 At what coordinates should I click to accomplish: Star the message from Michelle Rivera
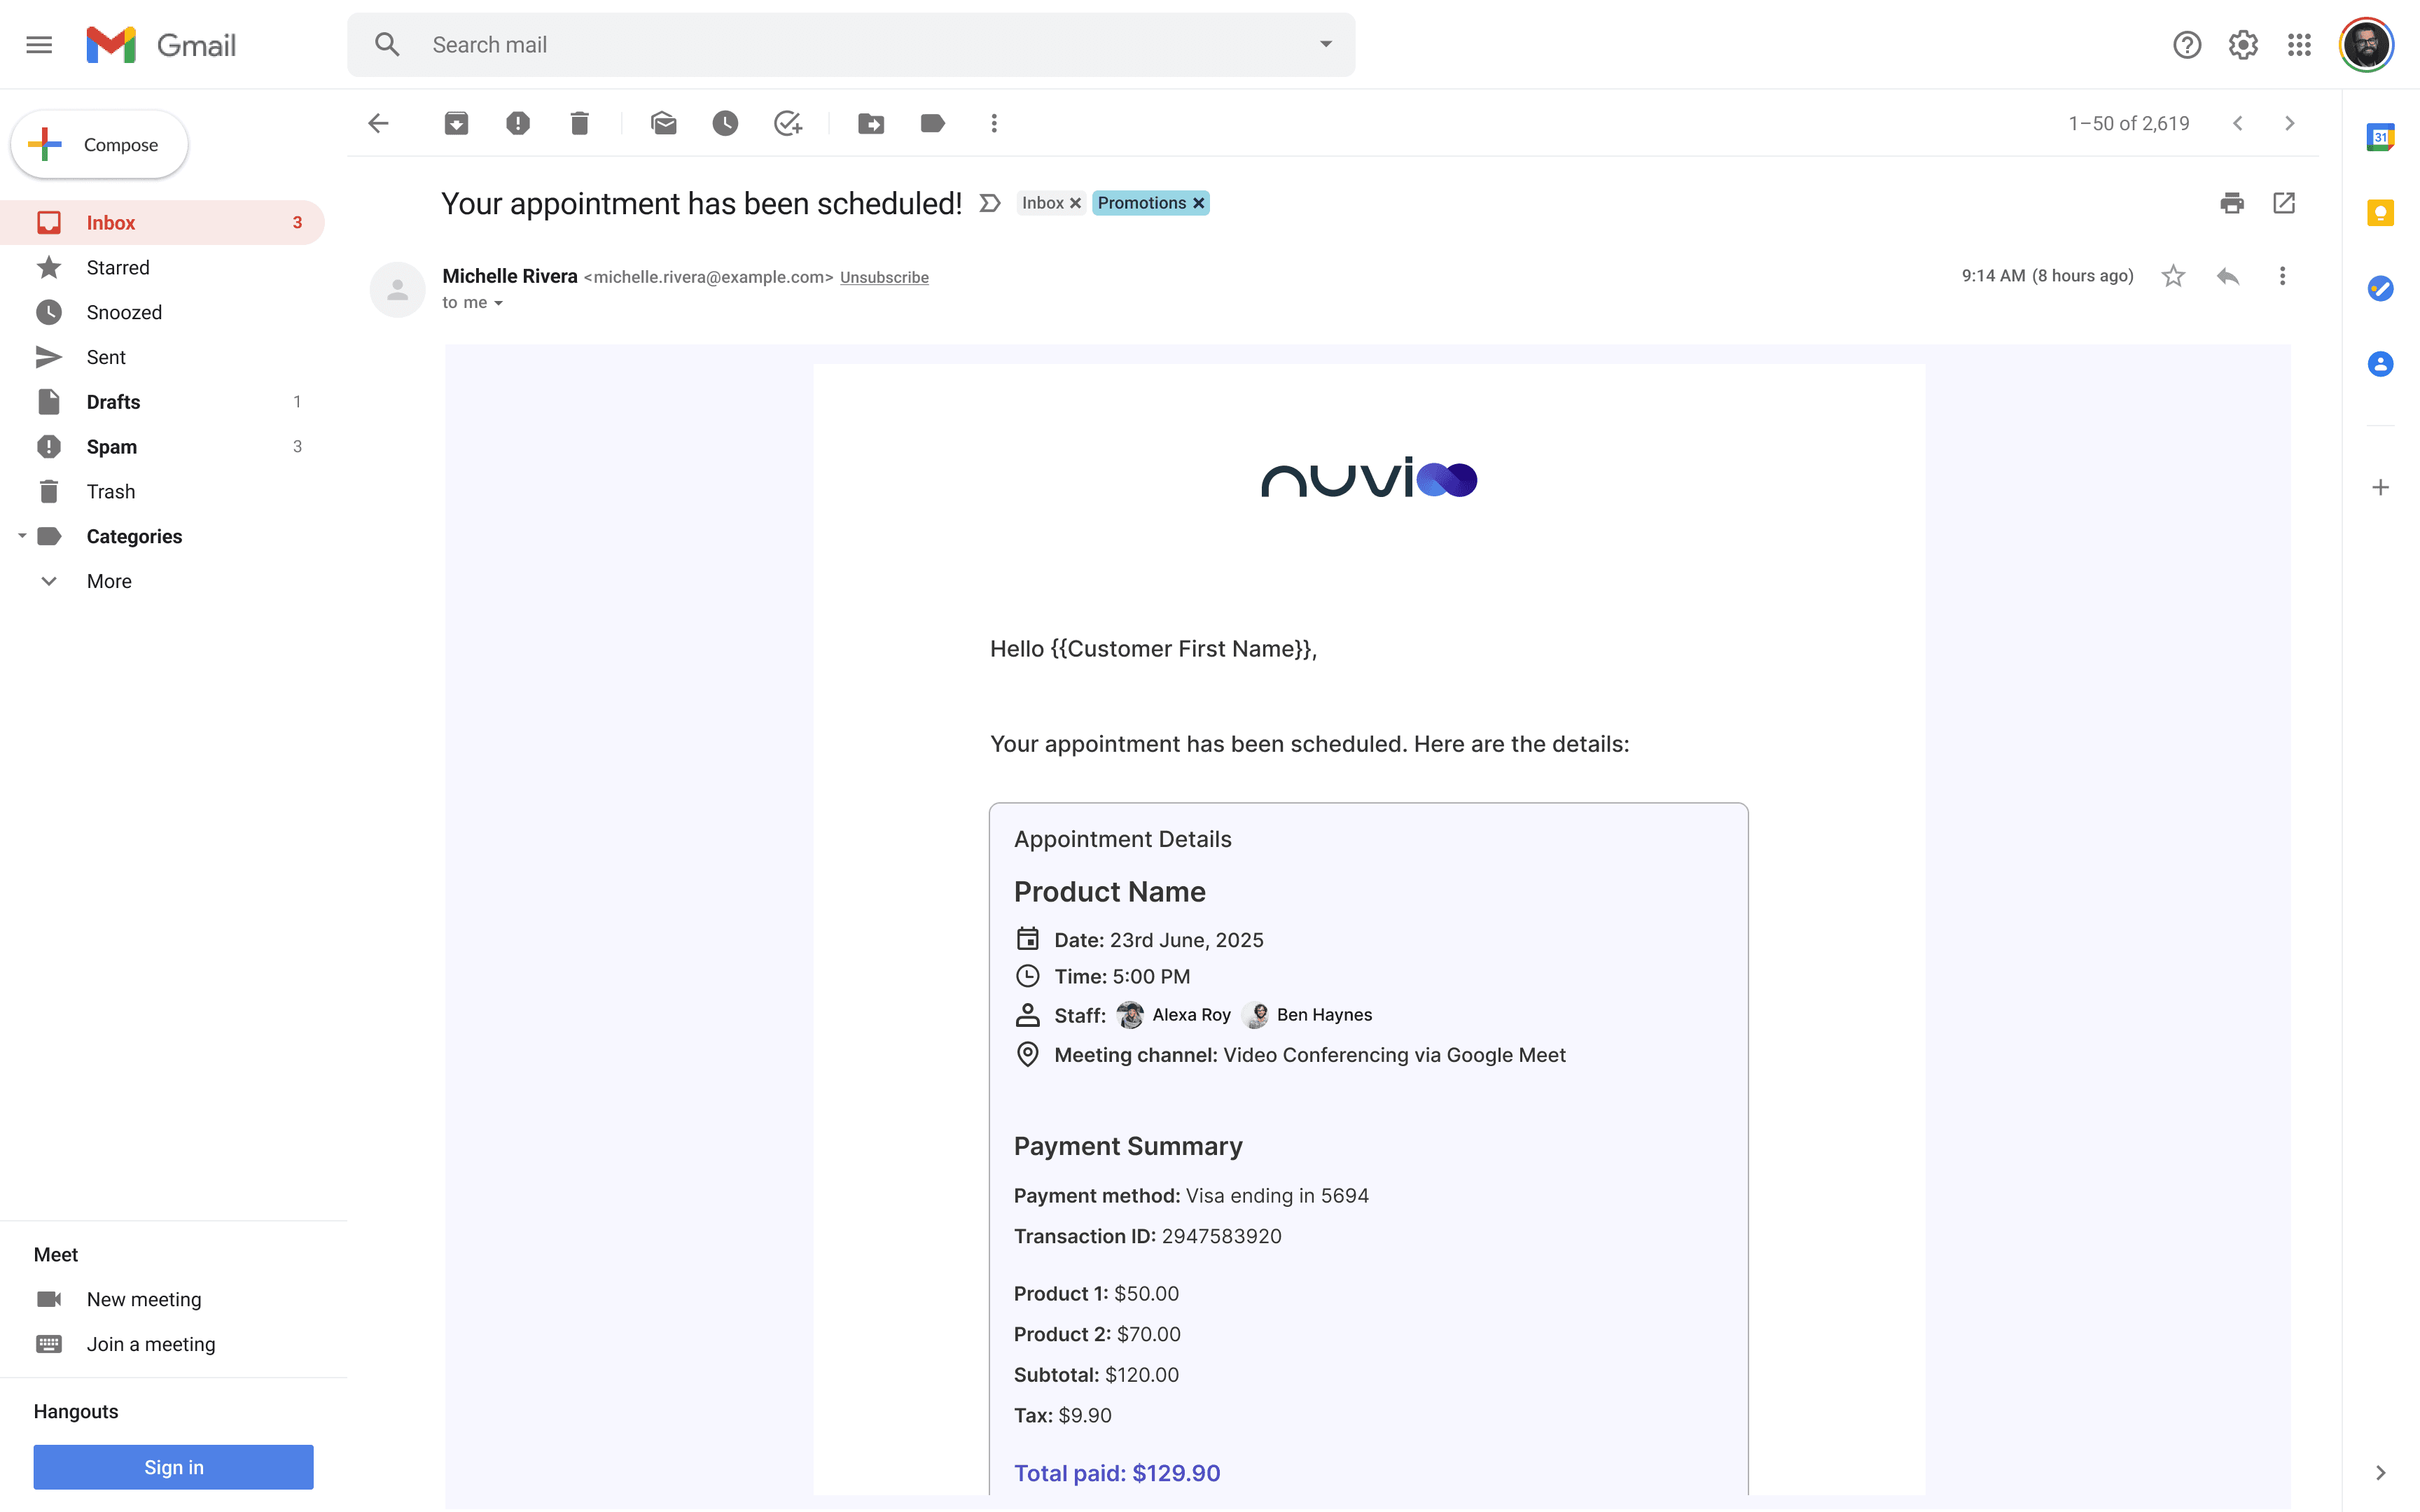click(x=2173, y=276)
